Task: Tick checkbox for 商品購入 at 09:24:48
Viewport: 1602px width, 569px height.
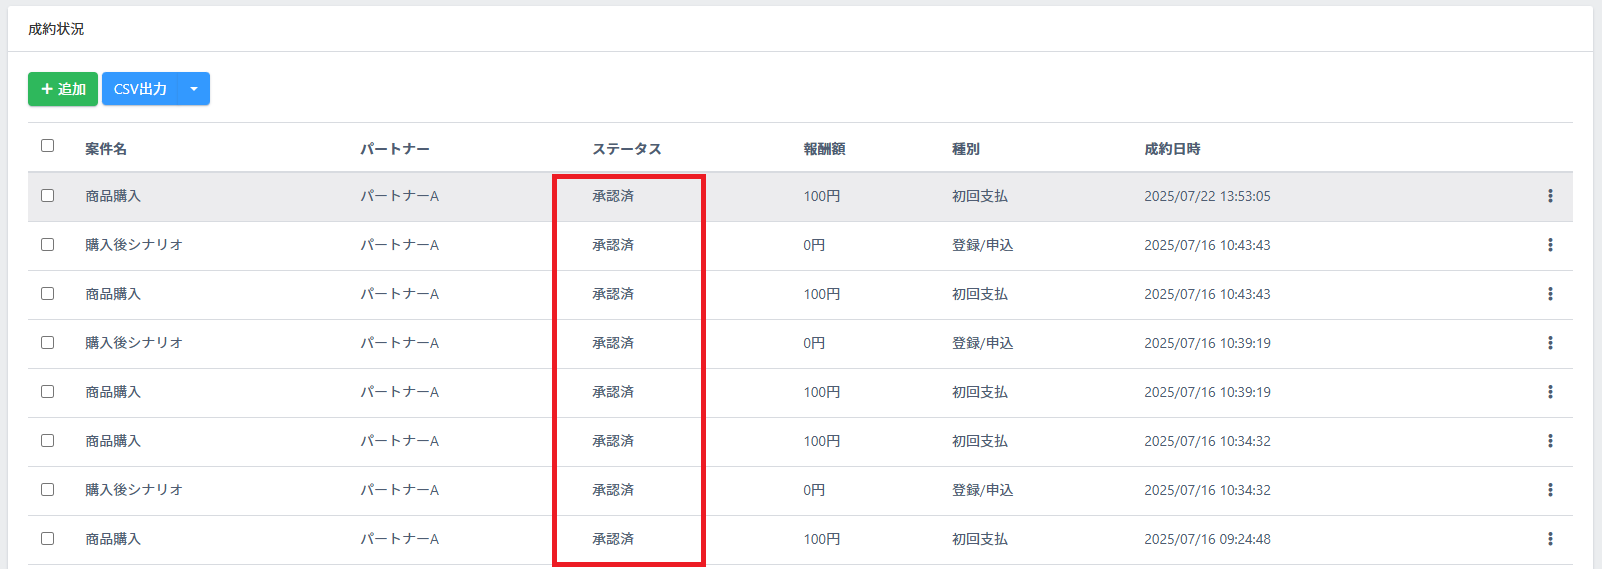Action: tap(47, 539)
